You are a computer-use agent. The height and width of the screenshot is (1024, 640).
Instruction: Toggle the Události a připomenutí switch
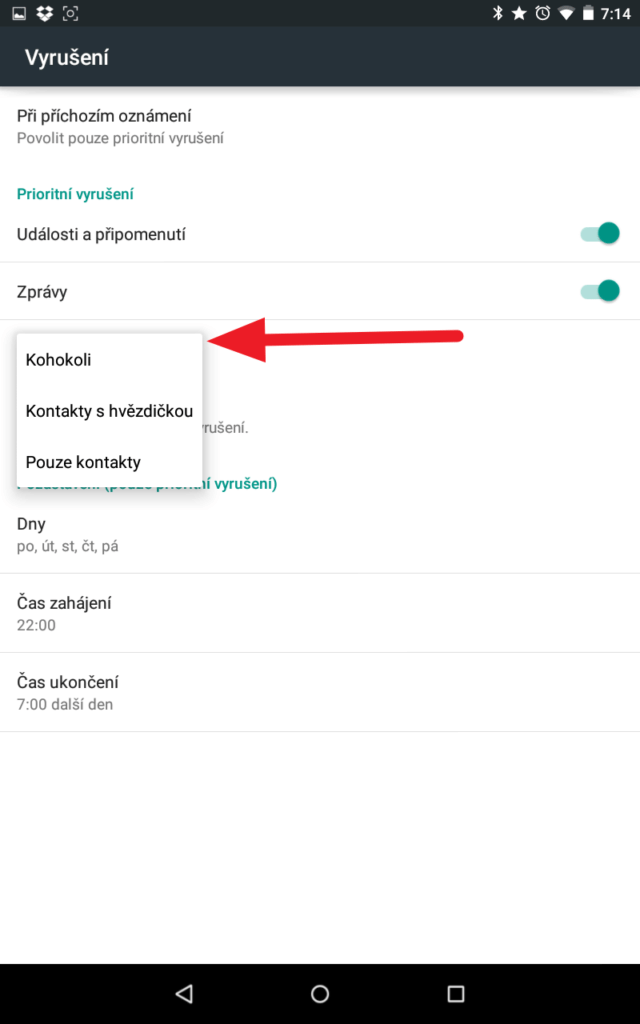click(x=600, y=234)
